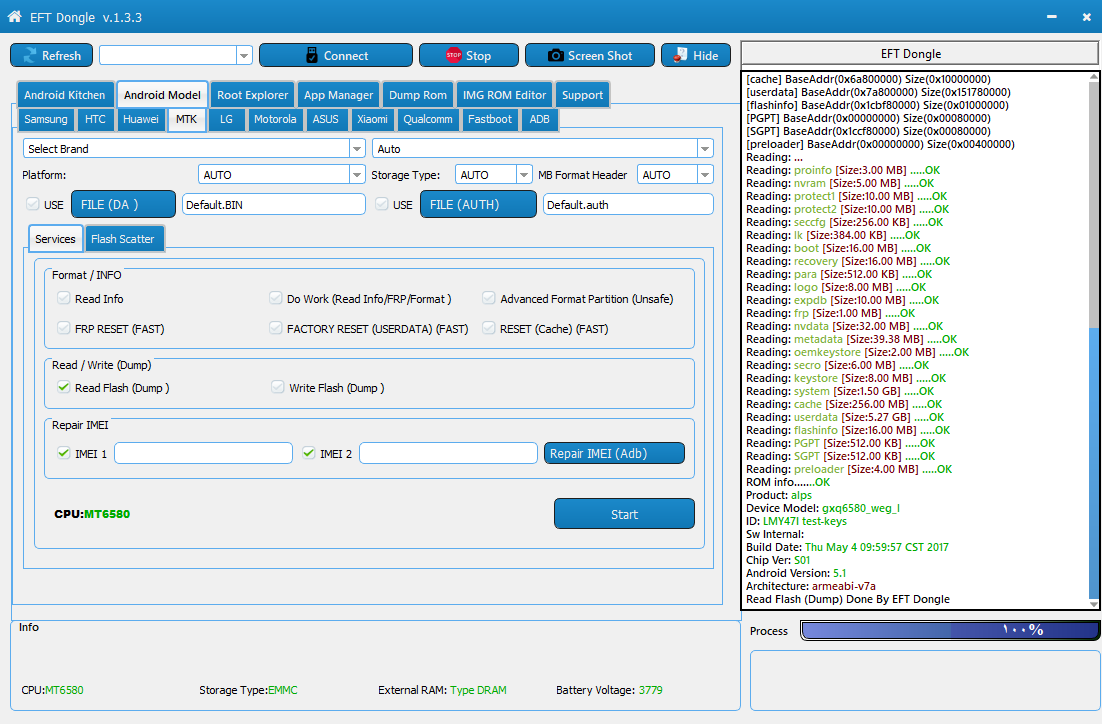This screenshot has width=1102, height=724.
Task: Open the MB Format Header dropdown
Action: pyautogui.click(x=705, y=174)
